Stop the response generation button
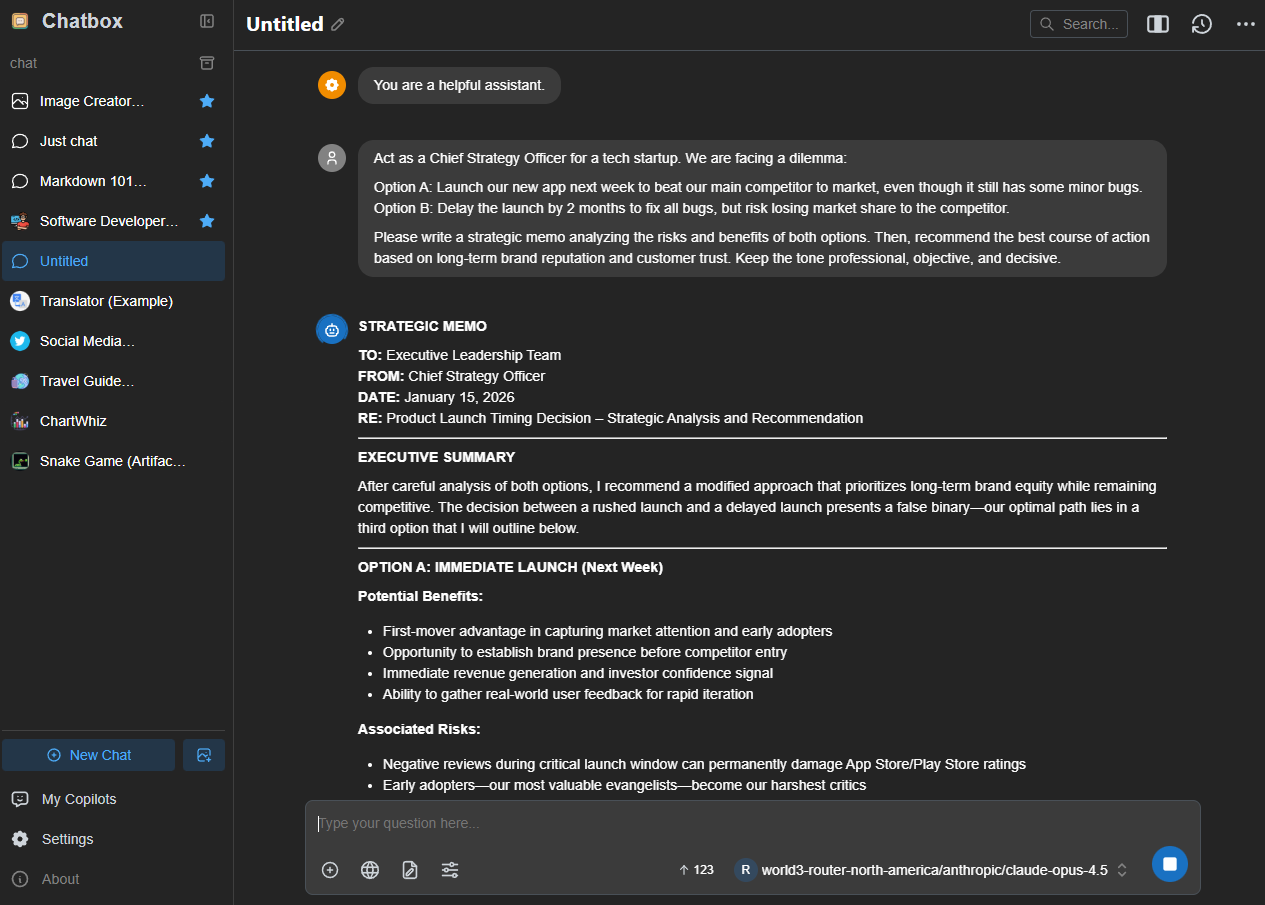Image resolution: width=1265 pixels, height=905 pixels. (x=1169, y=864)
